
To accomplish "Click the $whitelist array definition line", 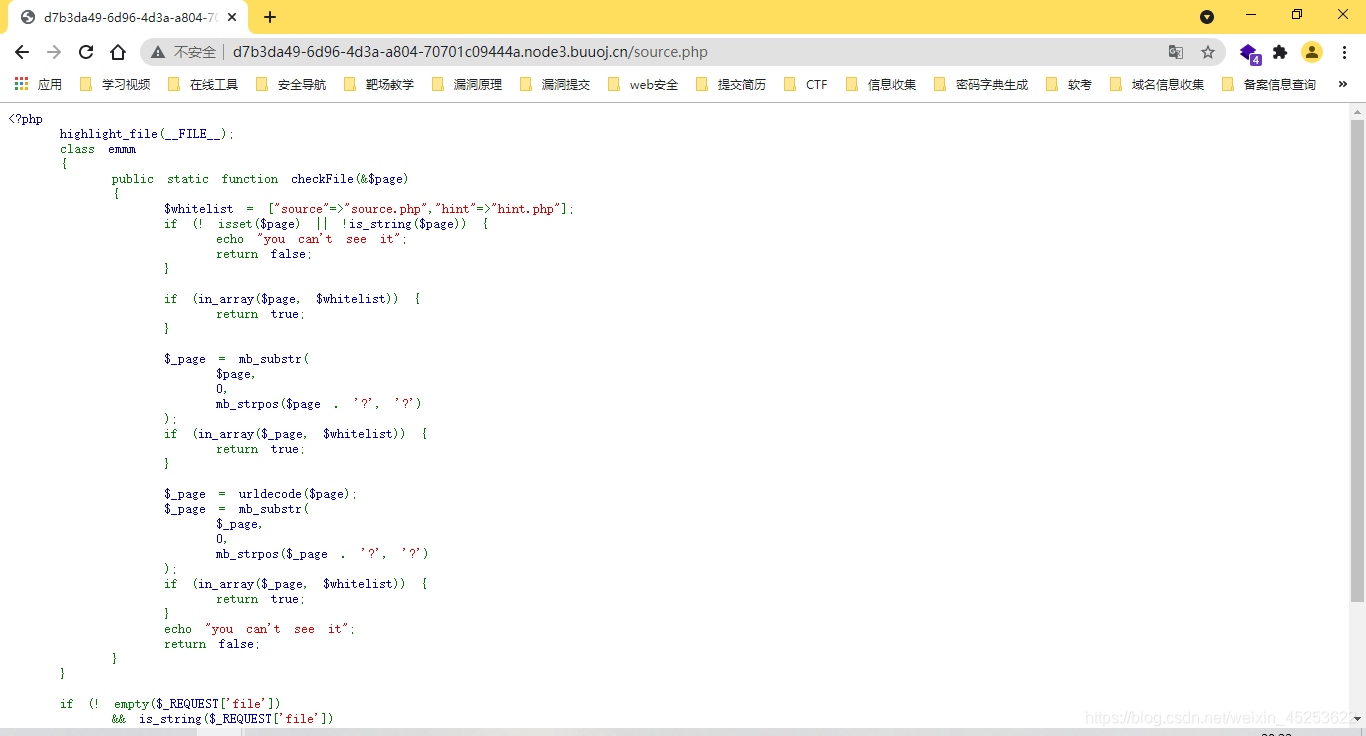I will tap(369, 209).
